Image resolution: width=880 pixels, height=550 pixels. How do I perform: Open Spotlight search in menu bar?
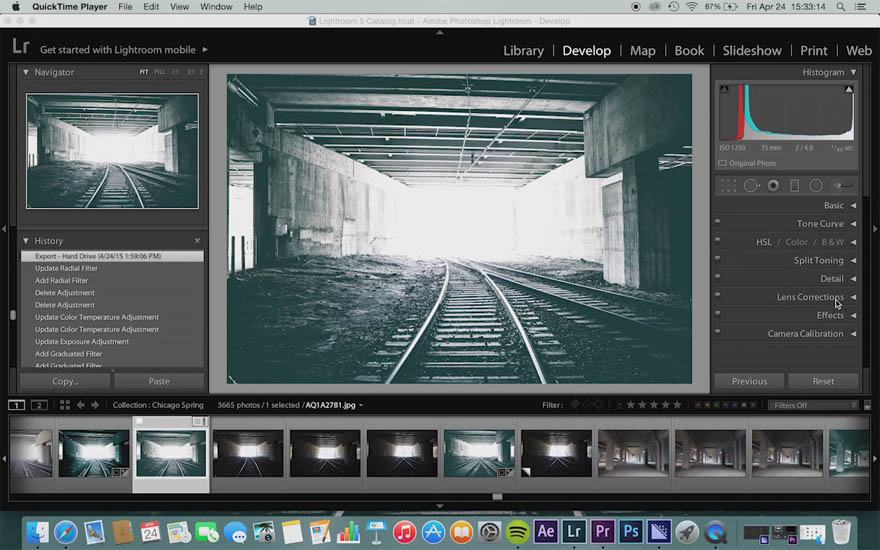point(840,7)
